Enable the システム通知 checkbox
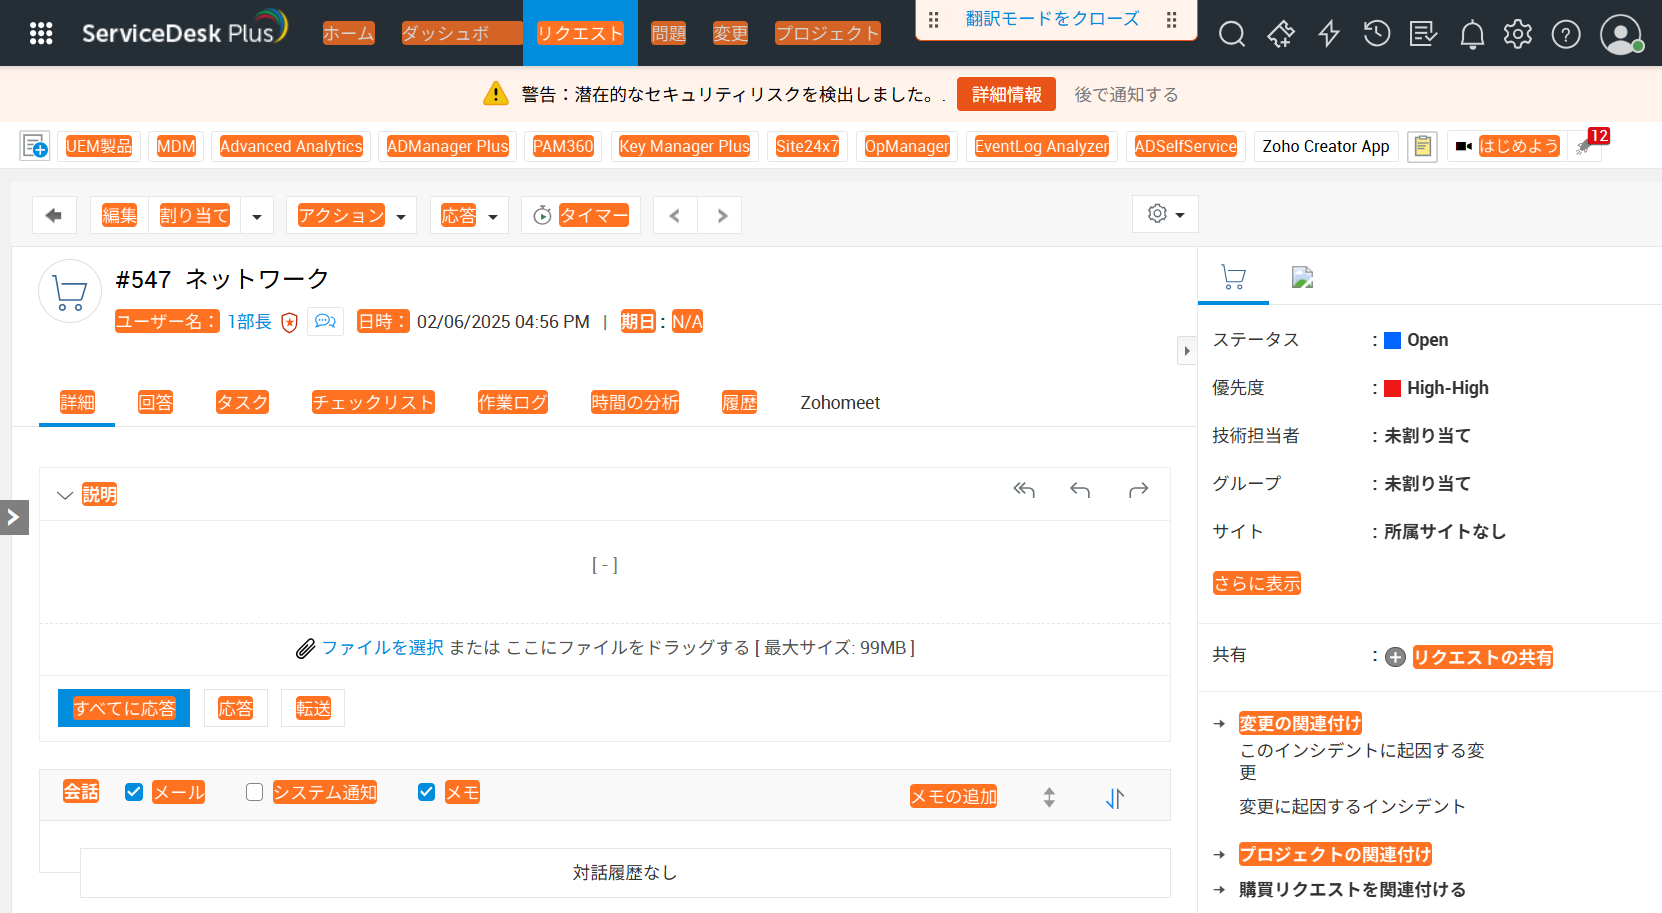Viewport: 1662px width, 913px height. click(255, 792)
